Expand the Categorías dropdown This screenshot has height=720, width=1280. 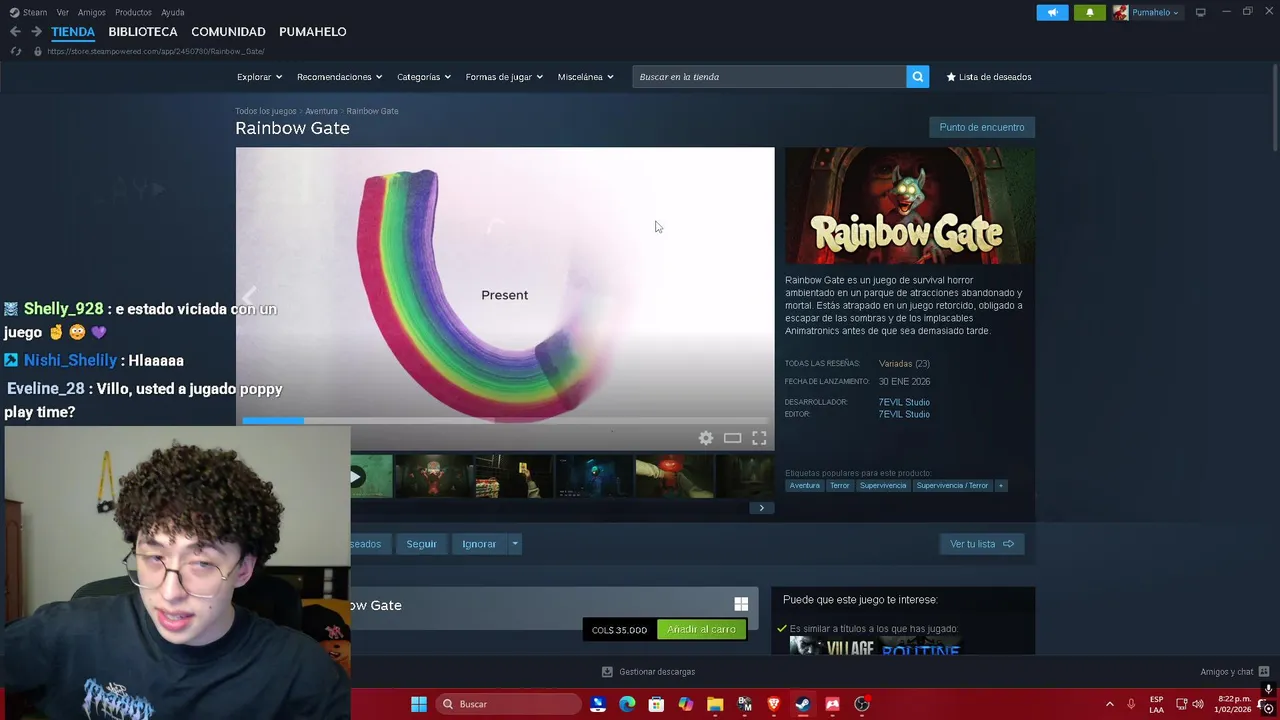(x=423, y=77)
